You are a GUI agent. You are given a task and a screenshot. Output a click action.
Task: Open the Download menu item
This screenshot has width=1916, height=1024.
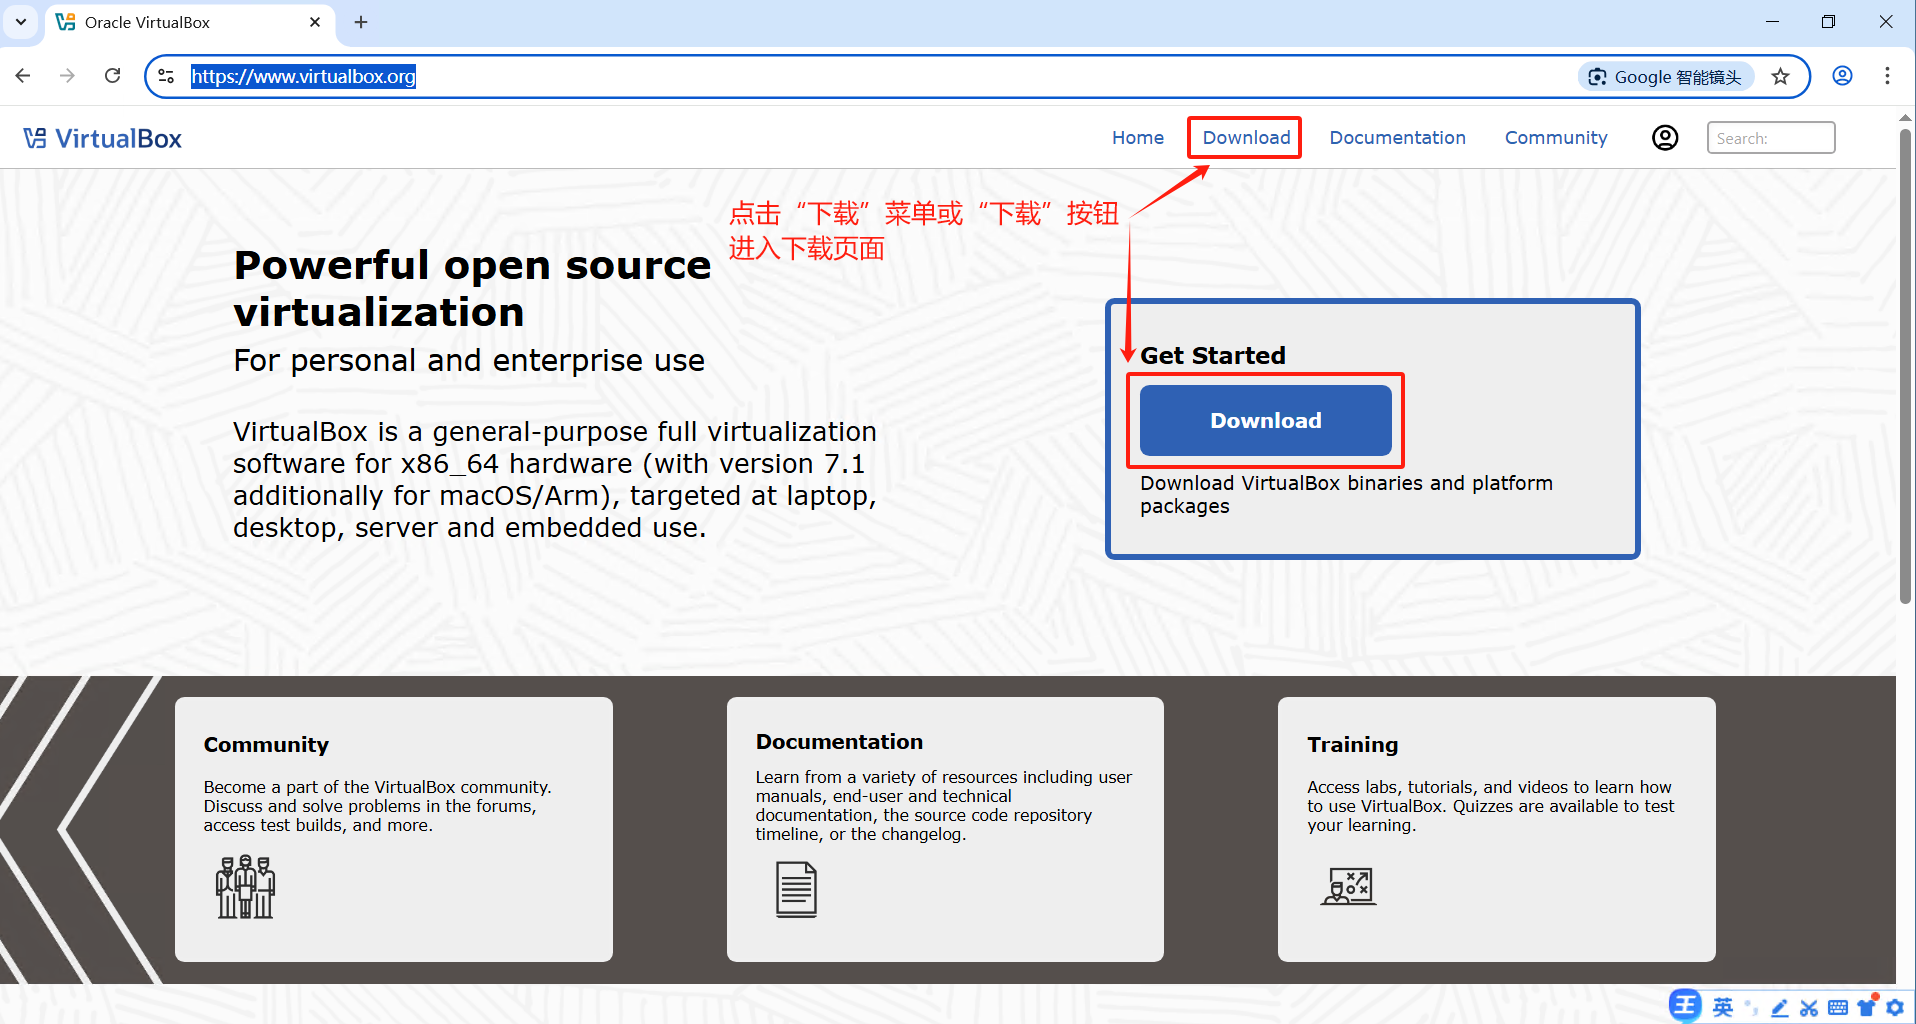[1246, 138]
